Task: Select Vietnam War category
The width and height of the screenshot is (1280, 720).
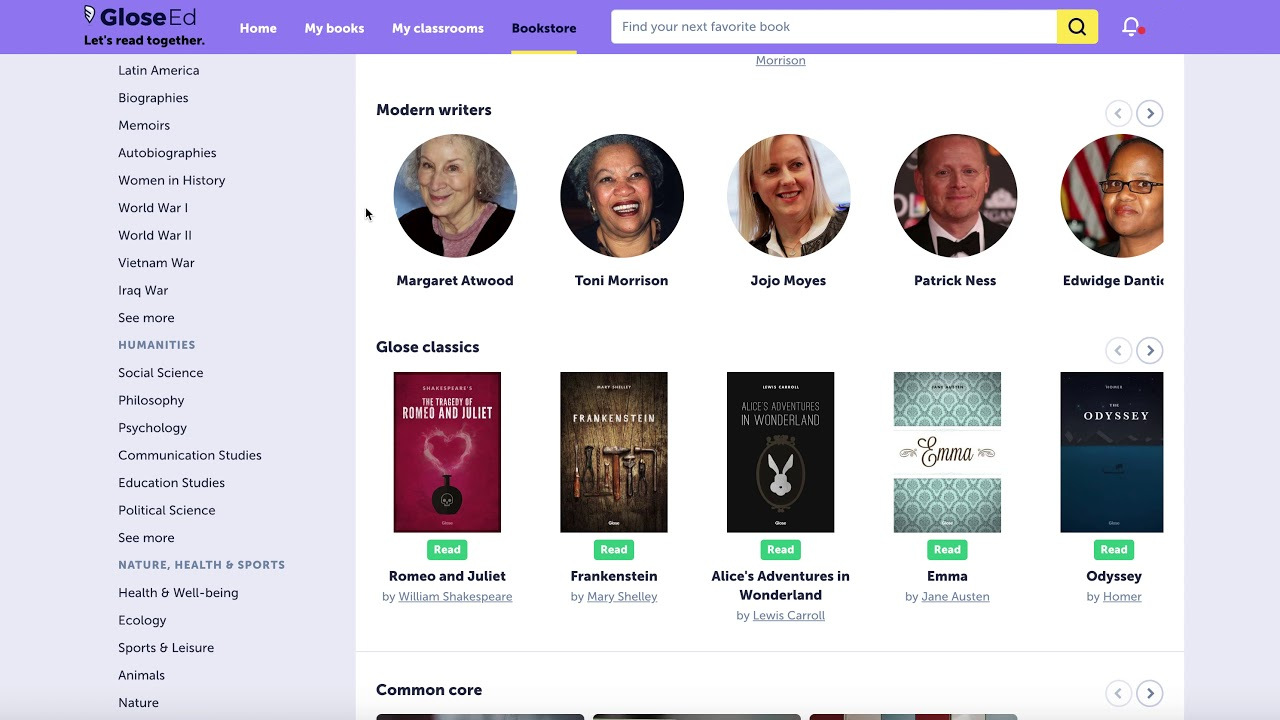Action: (156, 263)
